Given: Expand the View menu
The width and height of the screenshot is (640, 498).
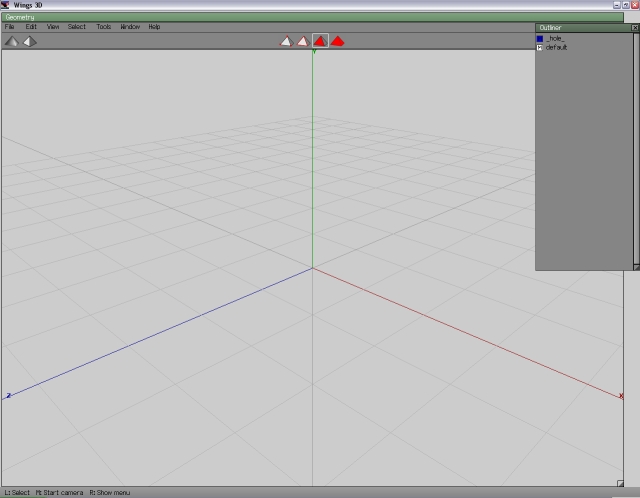Looking at the screenshot, I should point(53,27).
